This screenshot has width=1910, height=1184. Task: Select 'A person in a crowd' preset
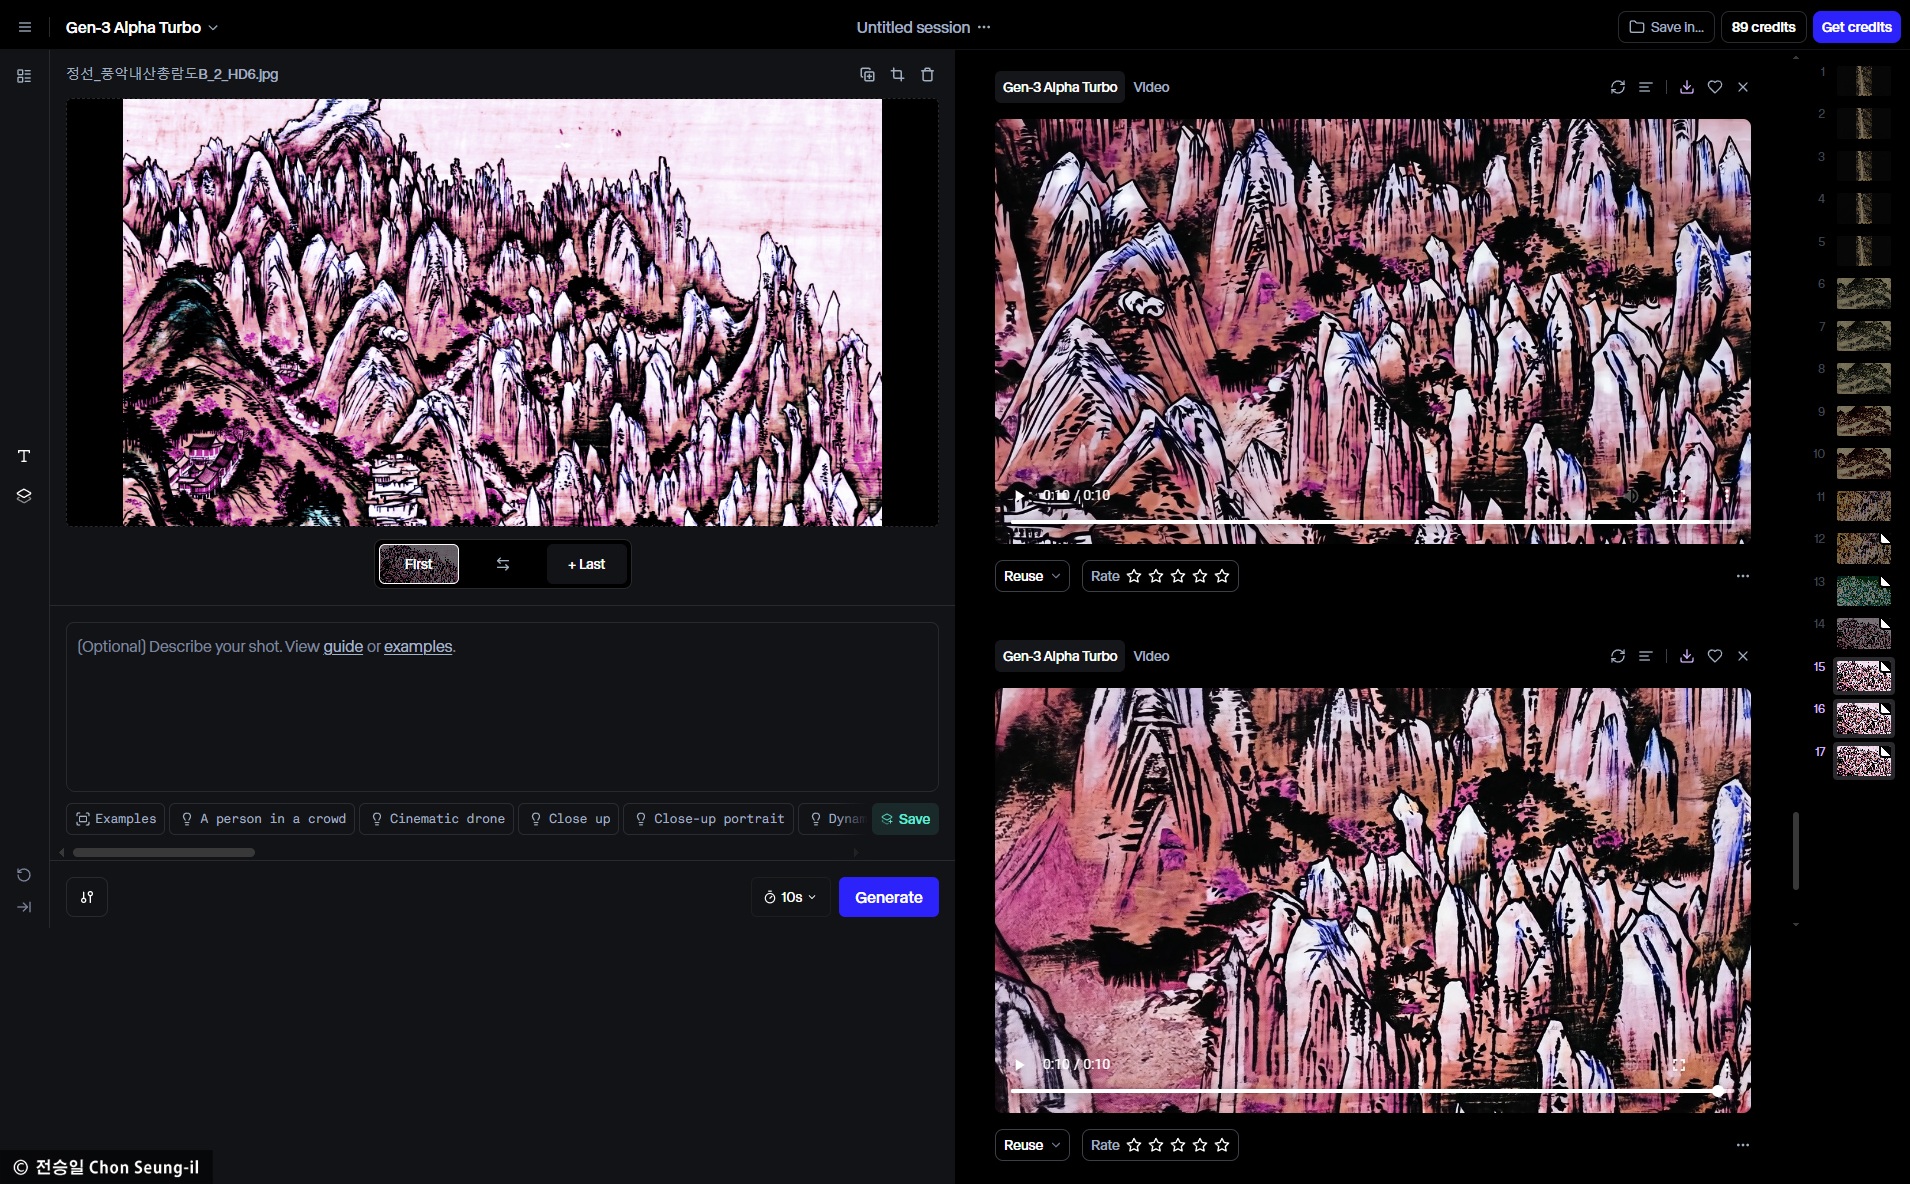click(x=262, y=819)
